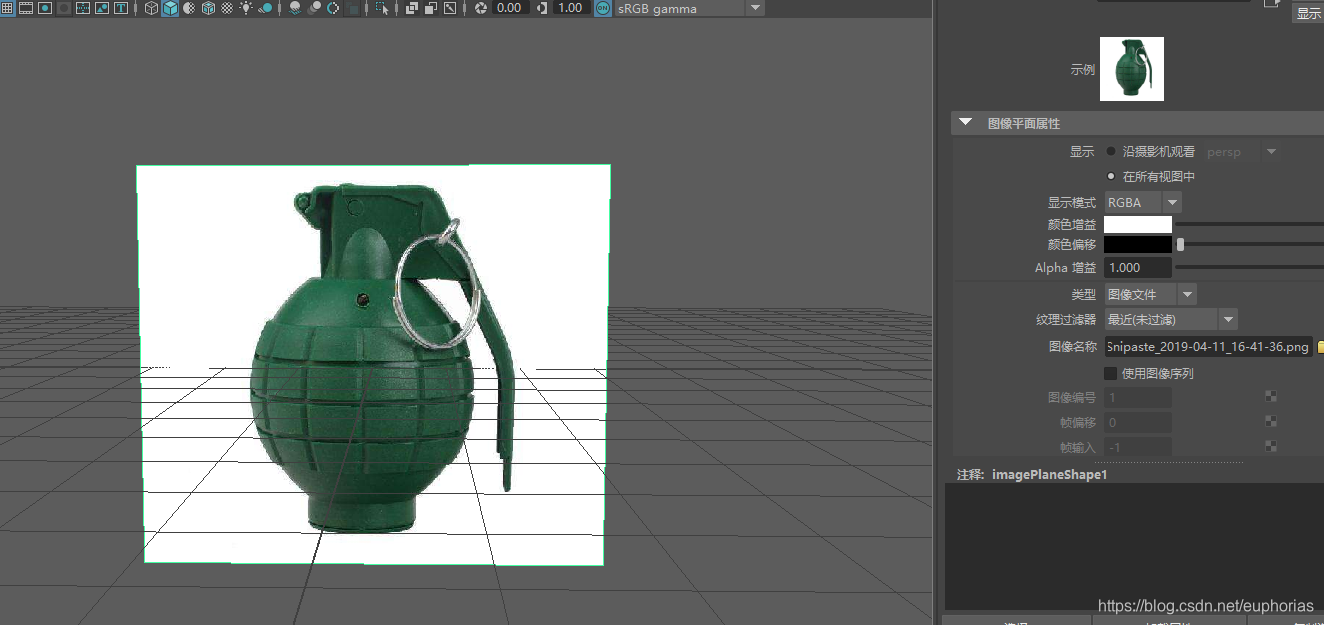This screenshot has height=625, width=1324.
Task: Toggle viewport shadows icon
Action: pyautogui.click(x=265, y=8)
